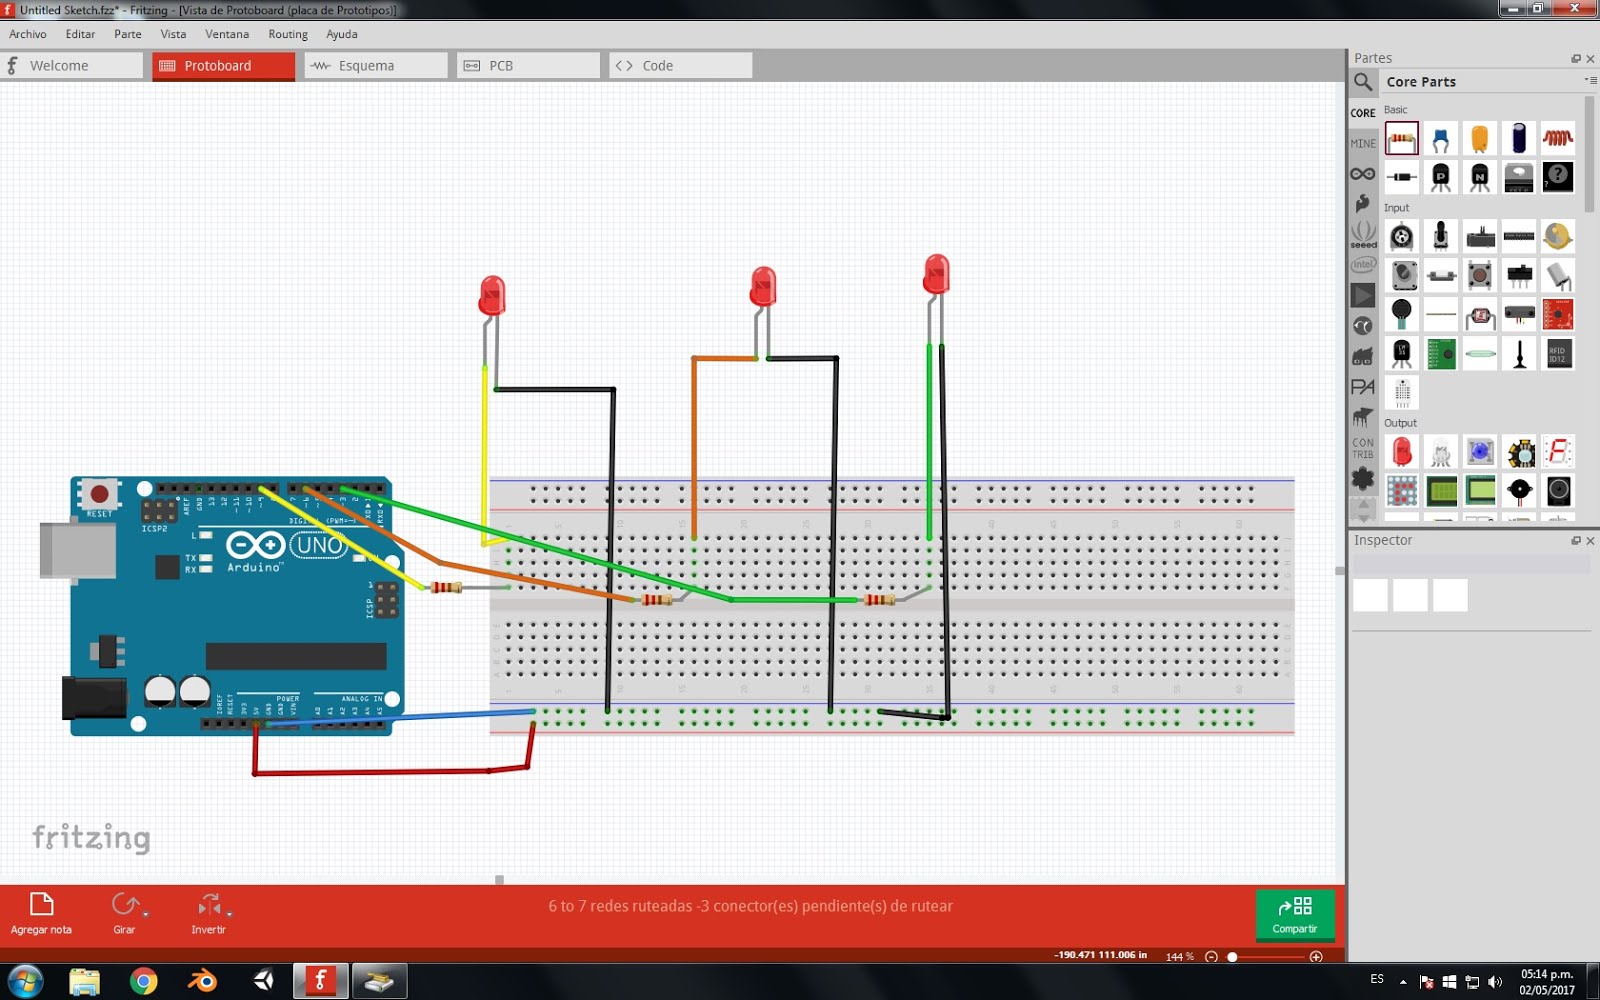The height and width of the screenshot is (1000, 1600).
Task: Select the mystery part question-mark icon
Action: pyautogui.click(x=1558, y=177)
